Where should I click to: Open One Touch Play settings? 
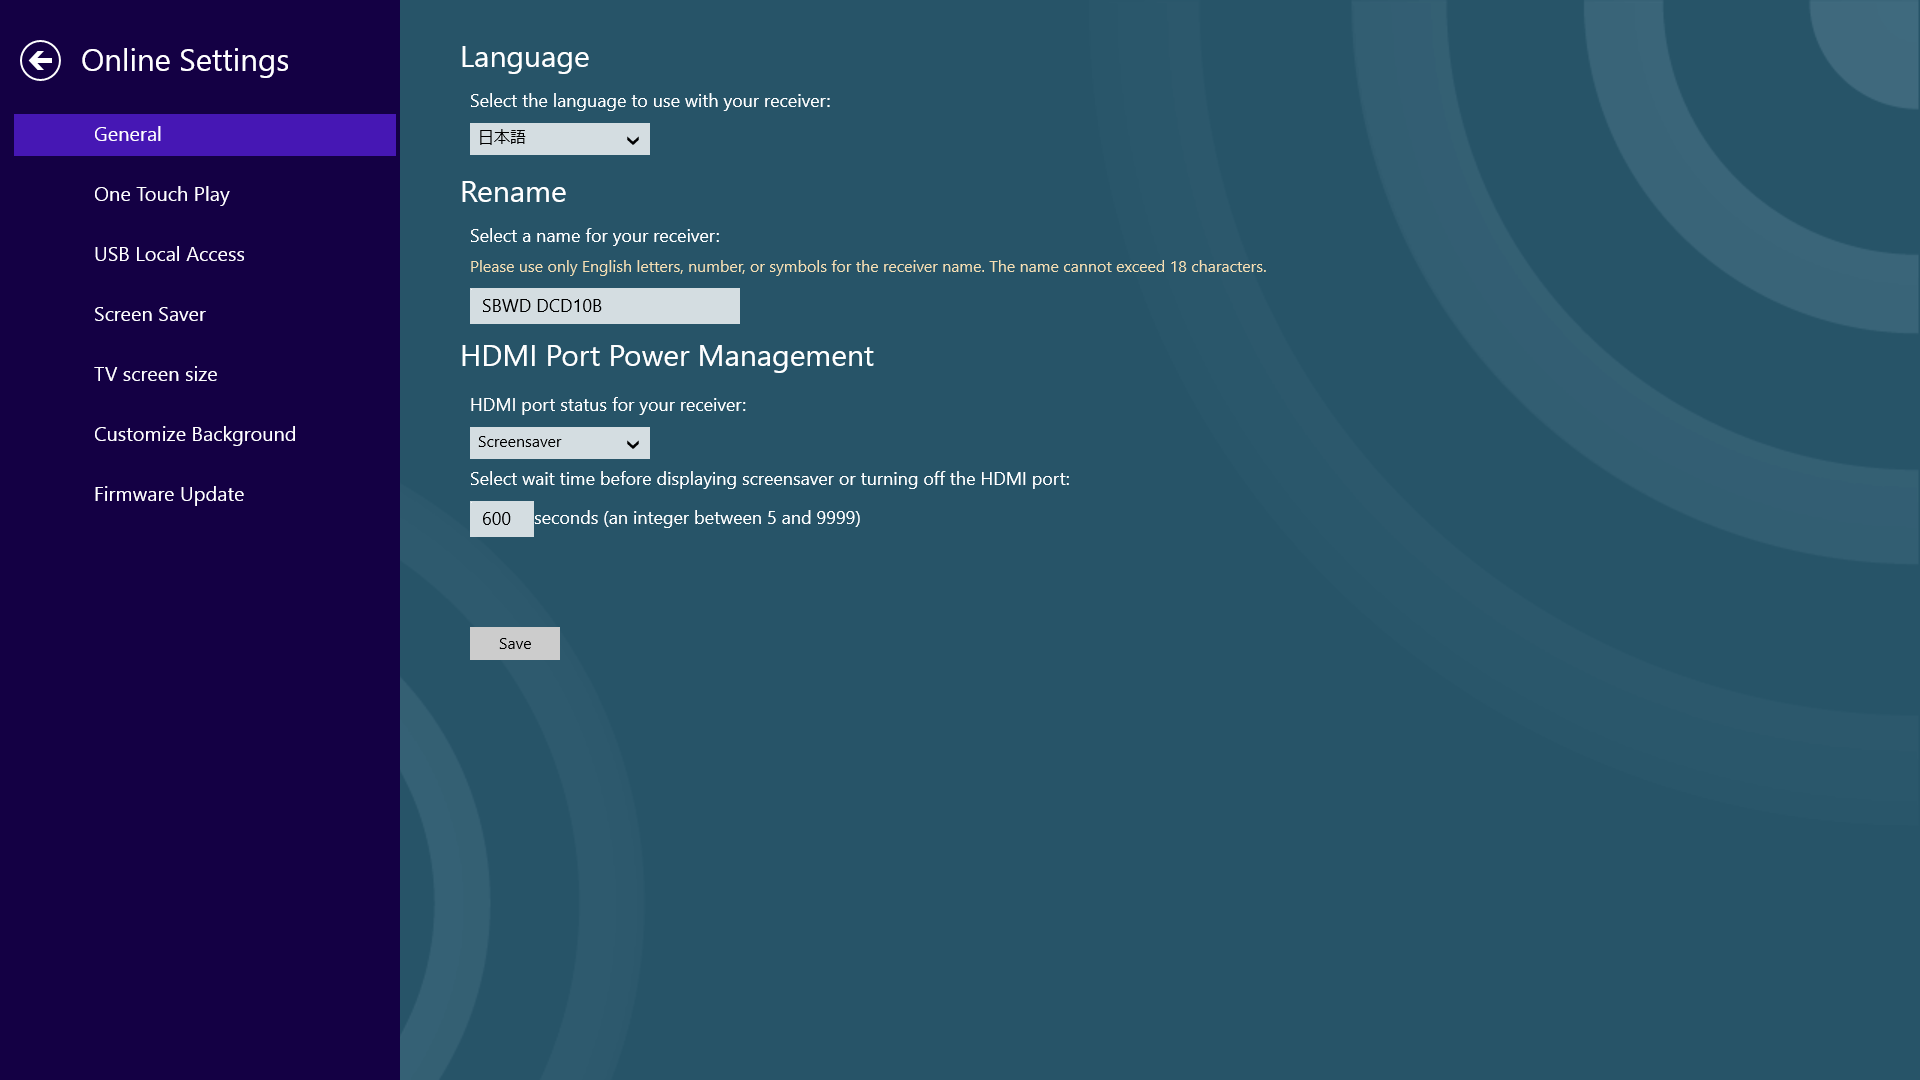(x=162, y=194)
